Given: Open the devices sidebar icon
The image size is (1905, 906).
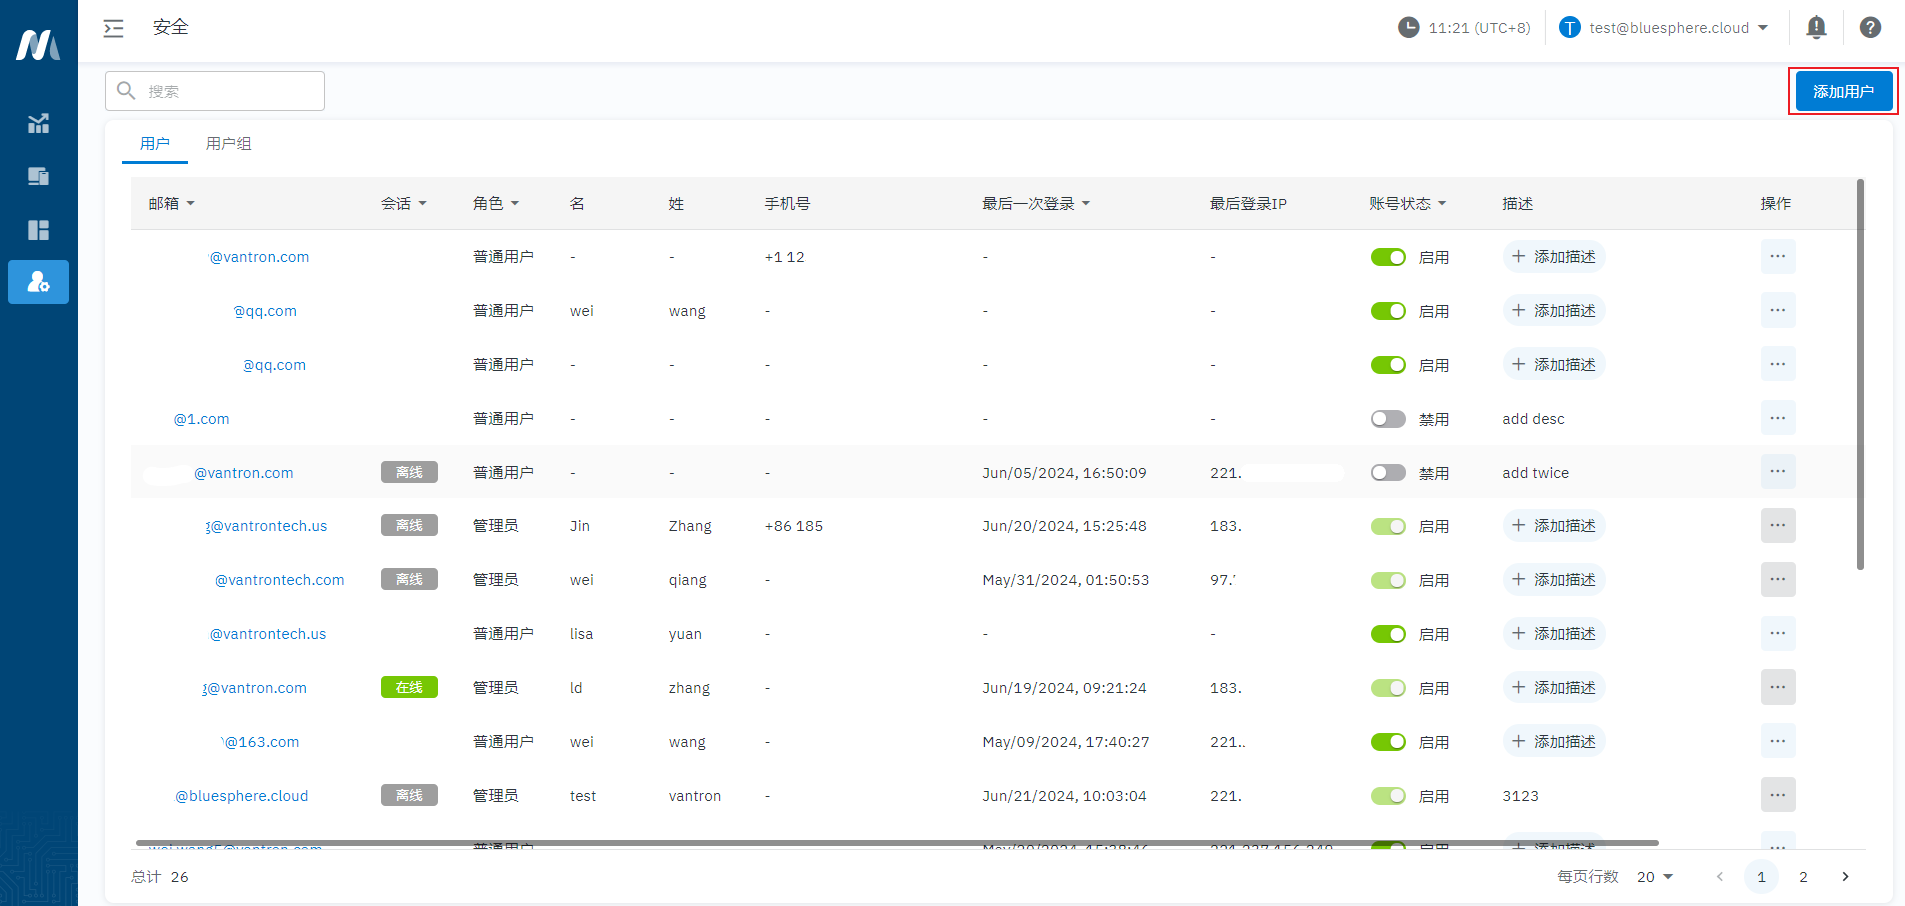Looking at the screenshot, I should pyautogui.click(x=38, y=177).
